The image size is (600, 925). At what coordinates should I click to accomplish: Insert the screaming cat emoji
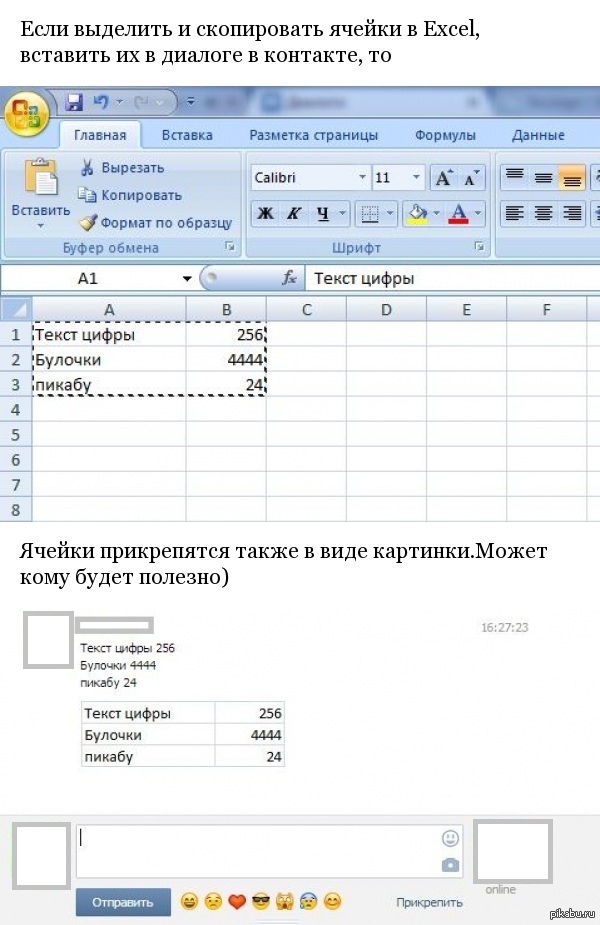(x=284, y=901)
